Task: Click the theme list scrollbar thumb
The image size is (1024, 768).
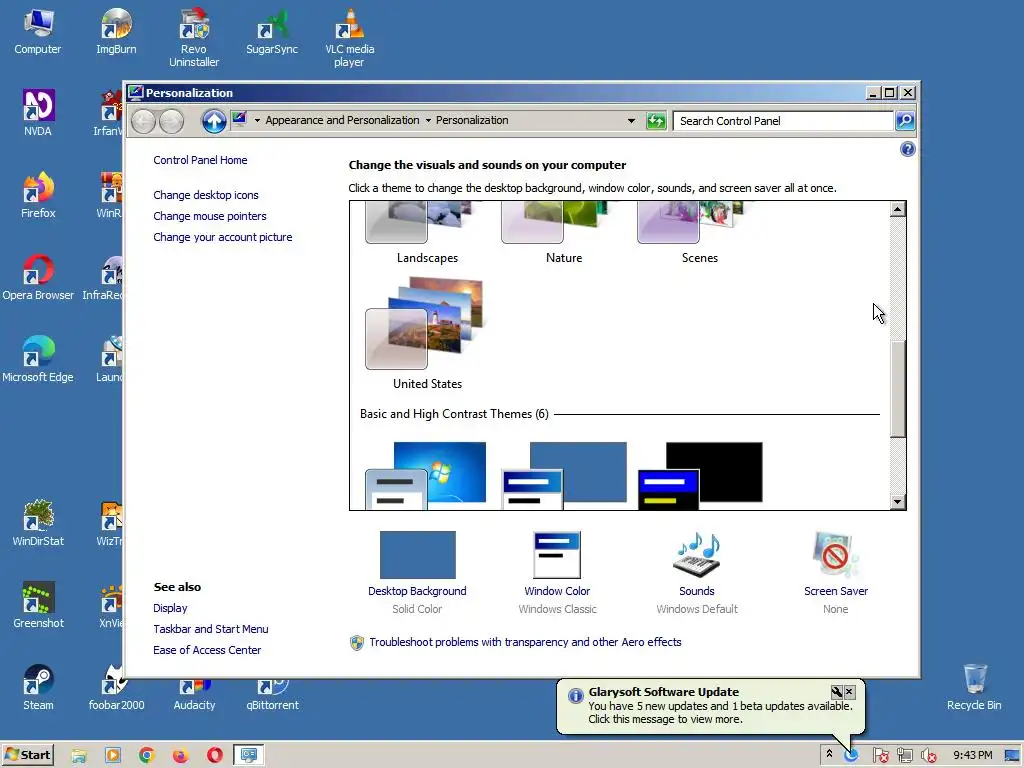Action: (897, 389)
